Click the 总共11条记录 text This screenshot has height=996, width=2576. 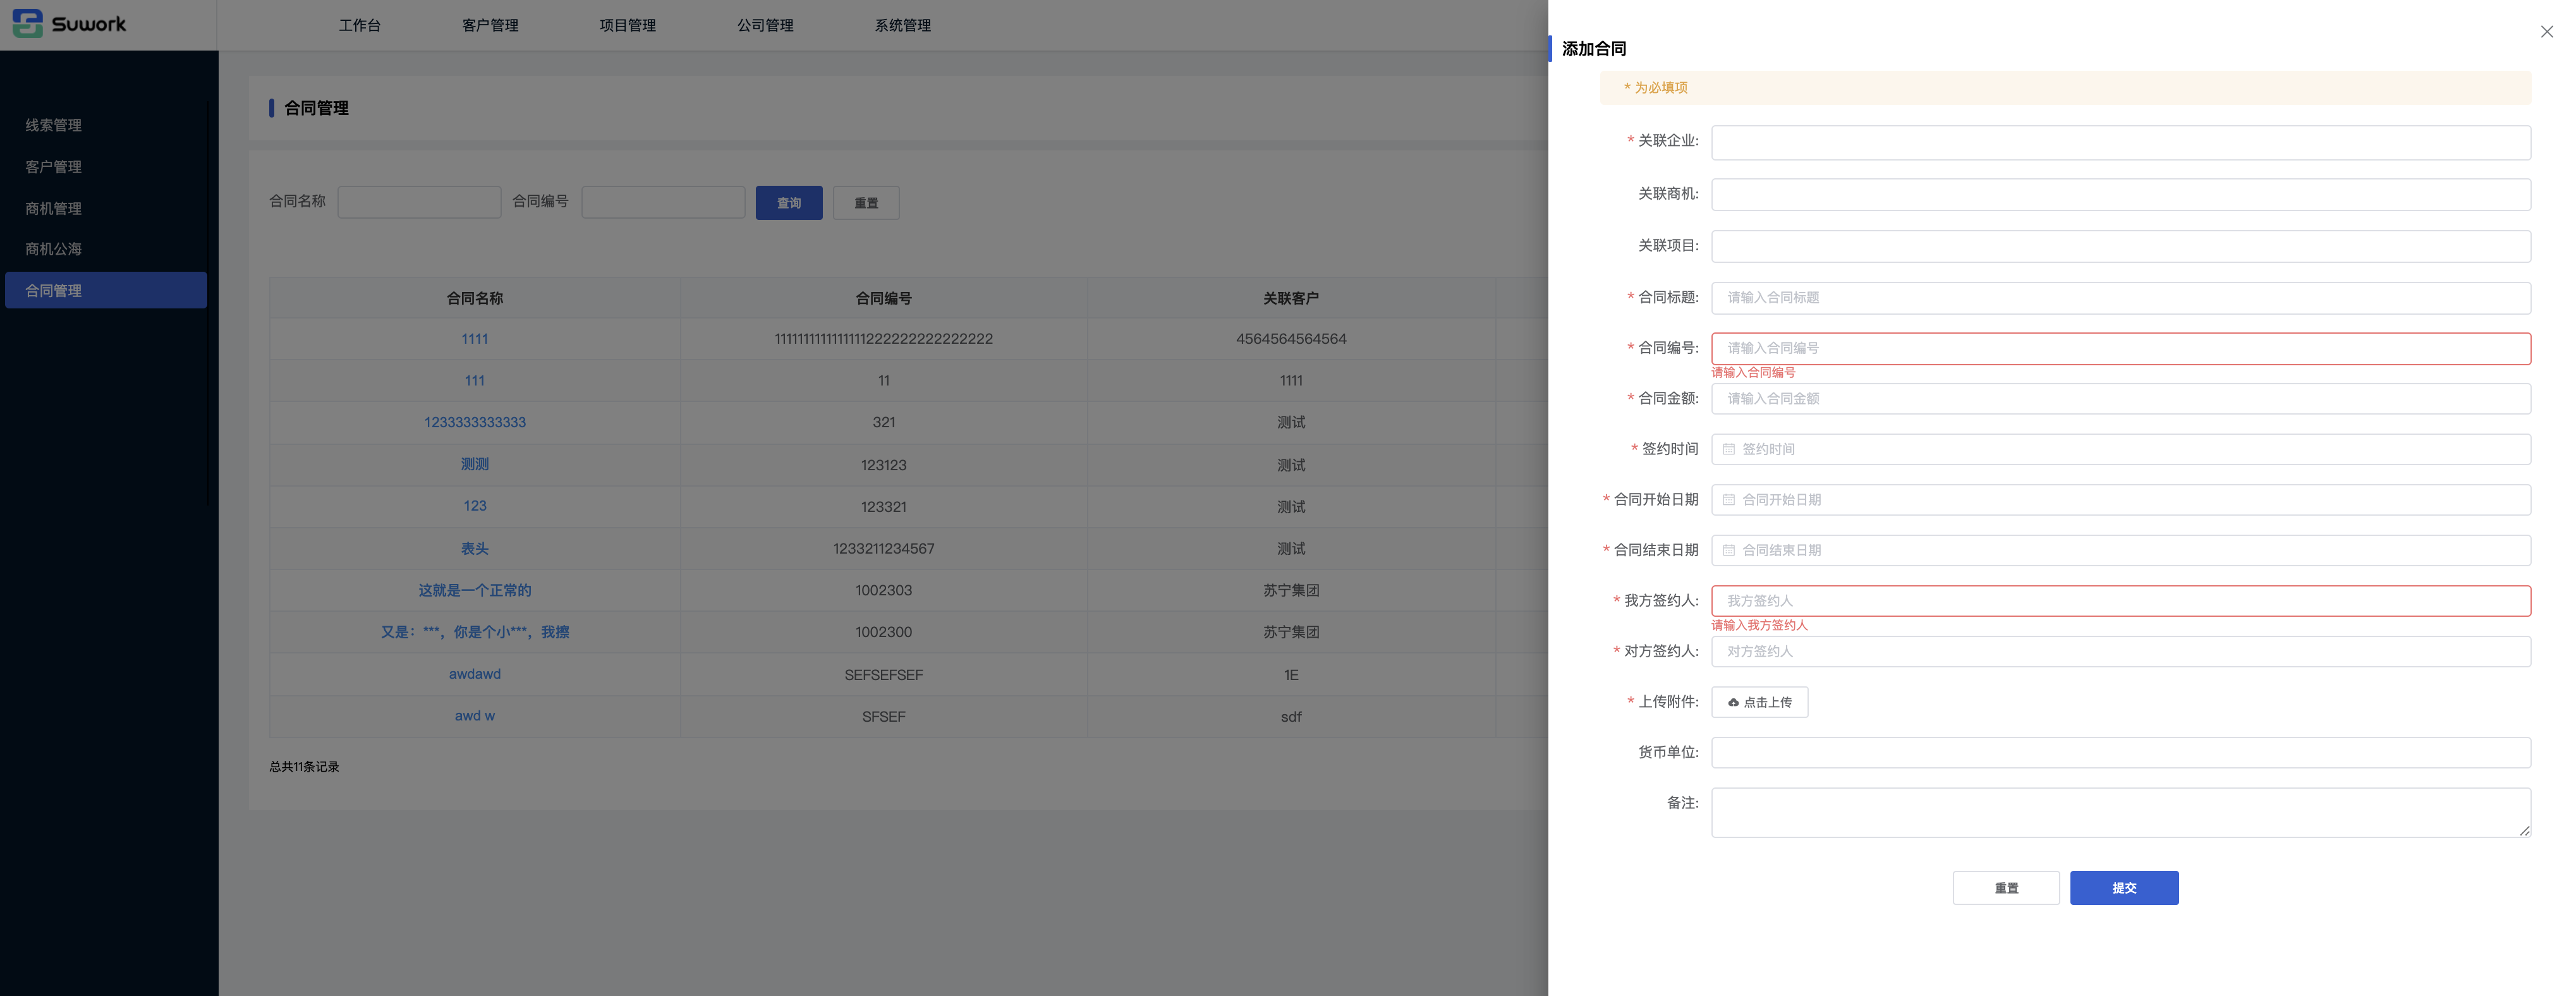click(304, 767)
